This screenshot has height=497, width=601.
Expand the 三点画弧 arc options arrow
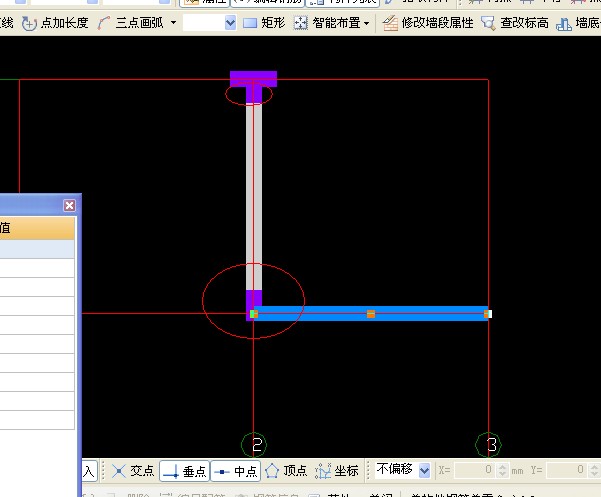point(173,23)
